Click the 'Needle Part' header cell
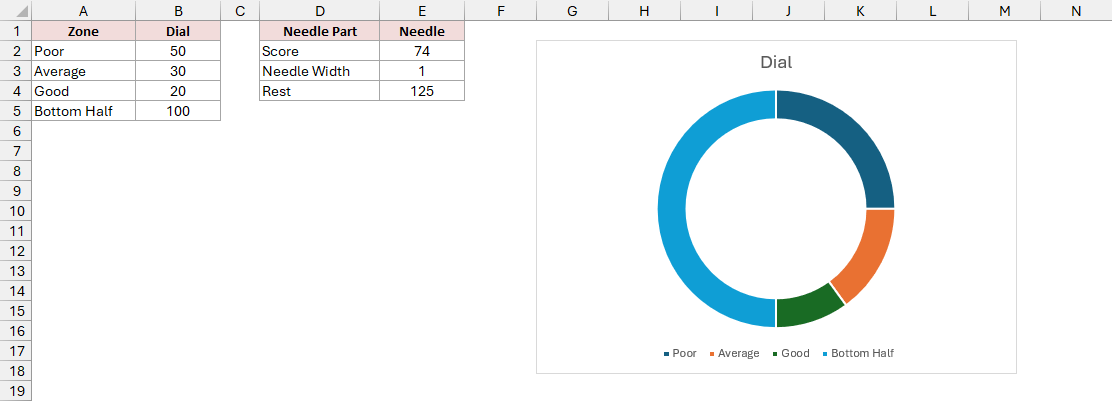Viewport: 1112px width, 401px height. [x=319, y=31]
